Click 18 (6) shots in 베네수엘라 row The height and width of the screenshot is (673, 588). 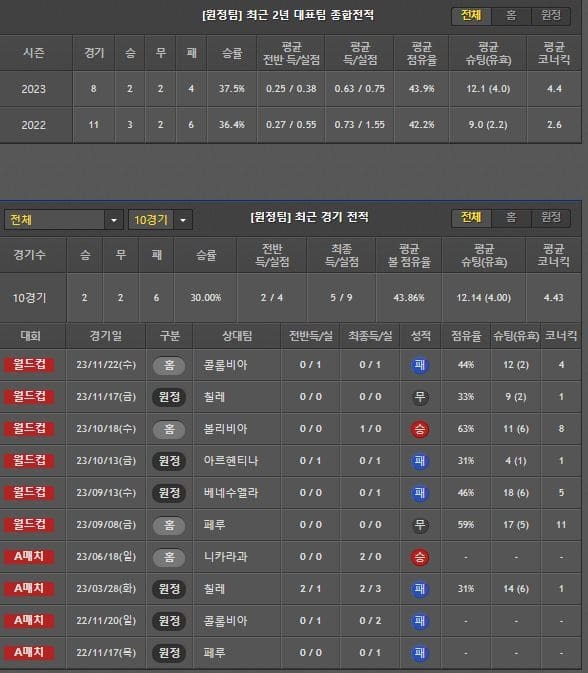tap(516, 493)
